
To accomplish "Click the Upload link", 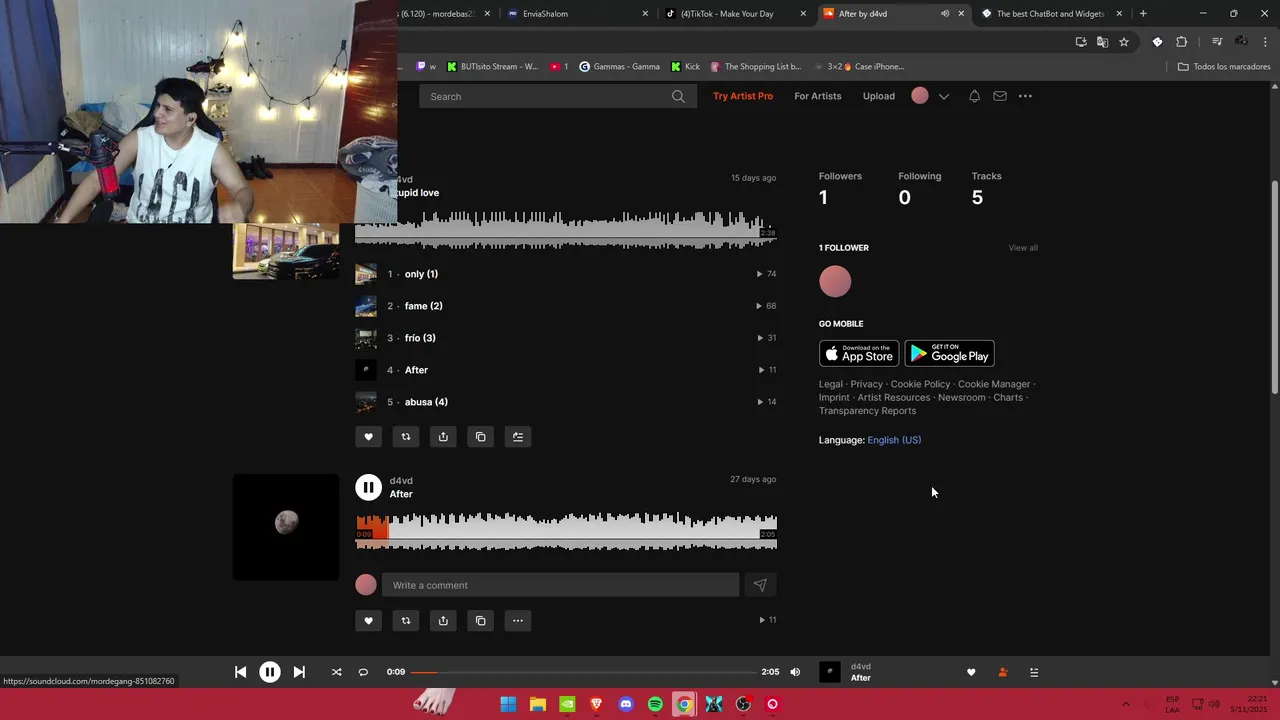I will click(879, 96).
